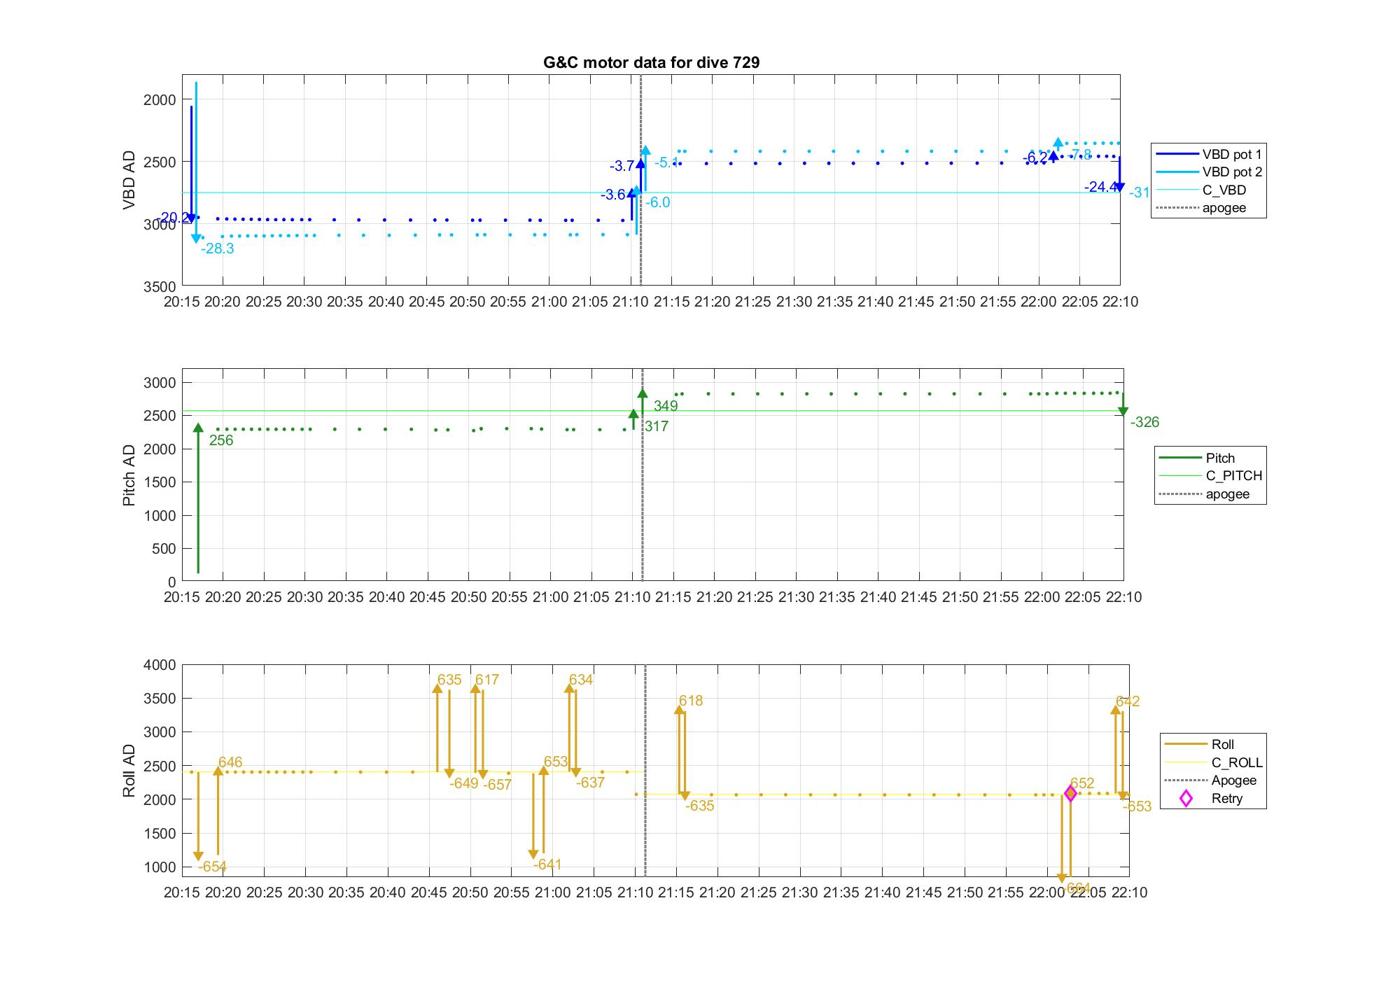Click the -654 roll move label

point(212,867)
